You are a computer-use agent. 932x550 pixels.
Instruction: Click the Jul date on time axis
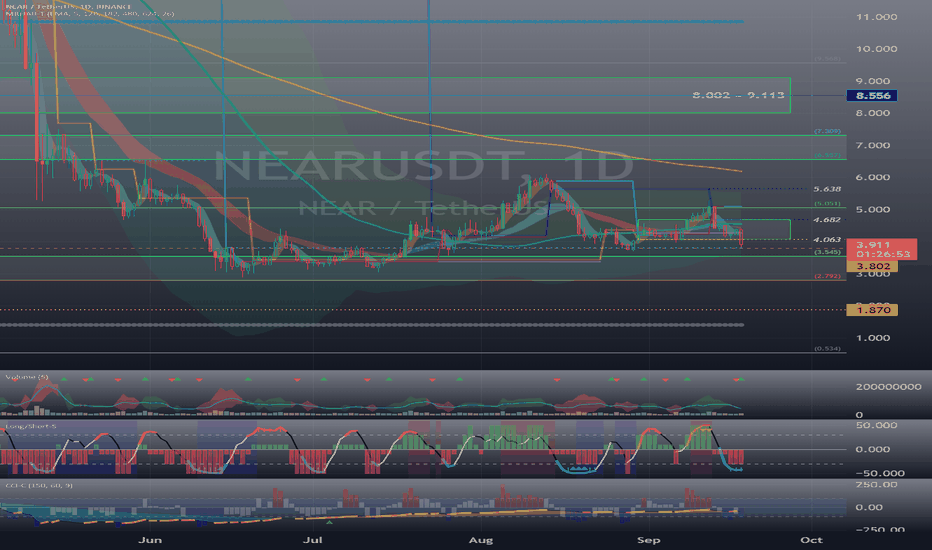pos(313,540)
